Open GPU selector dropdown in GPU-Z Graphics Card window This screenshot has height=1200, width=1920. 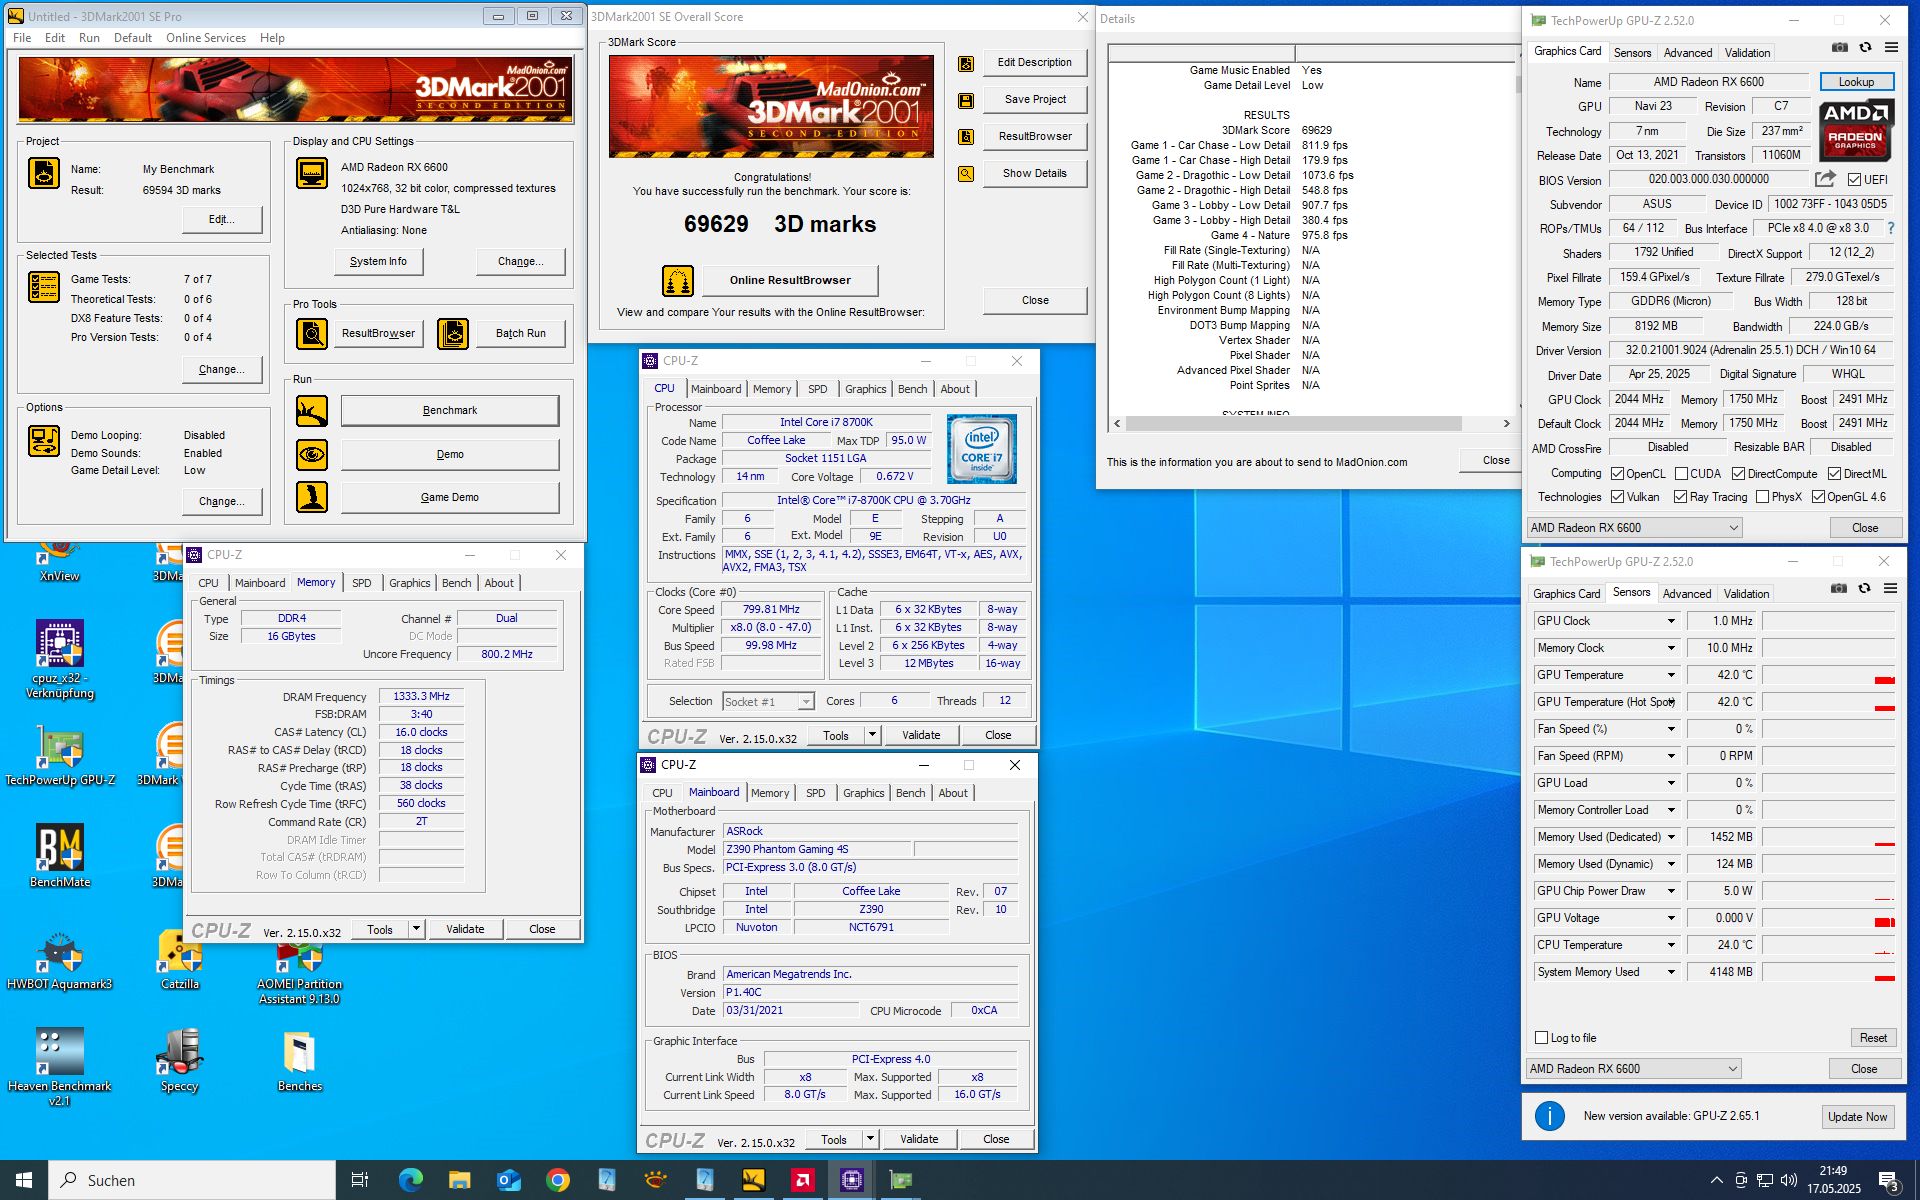pyautogui.click(x=1634, y=528)
